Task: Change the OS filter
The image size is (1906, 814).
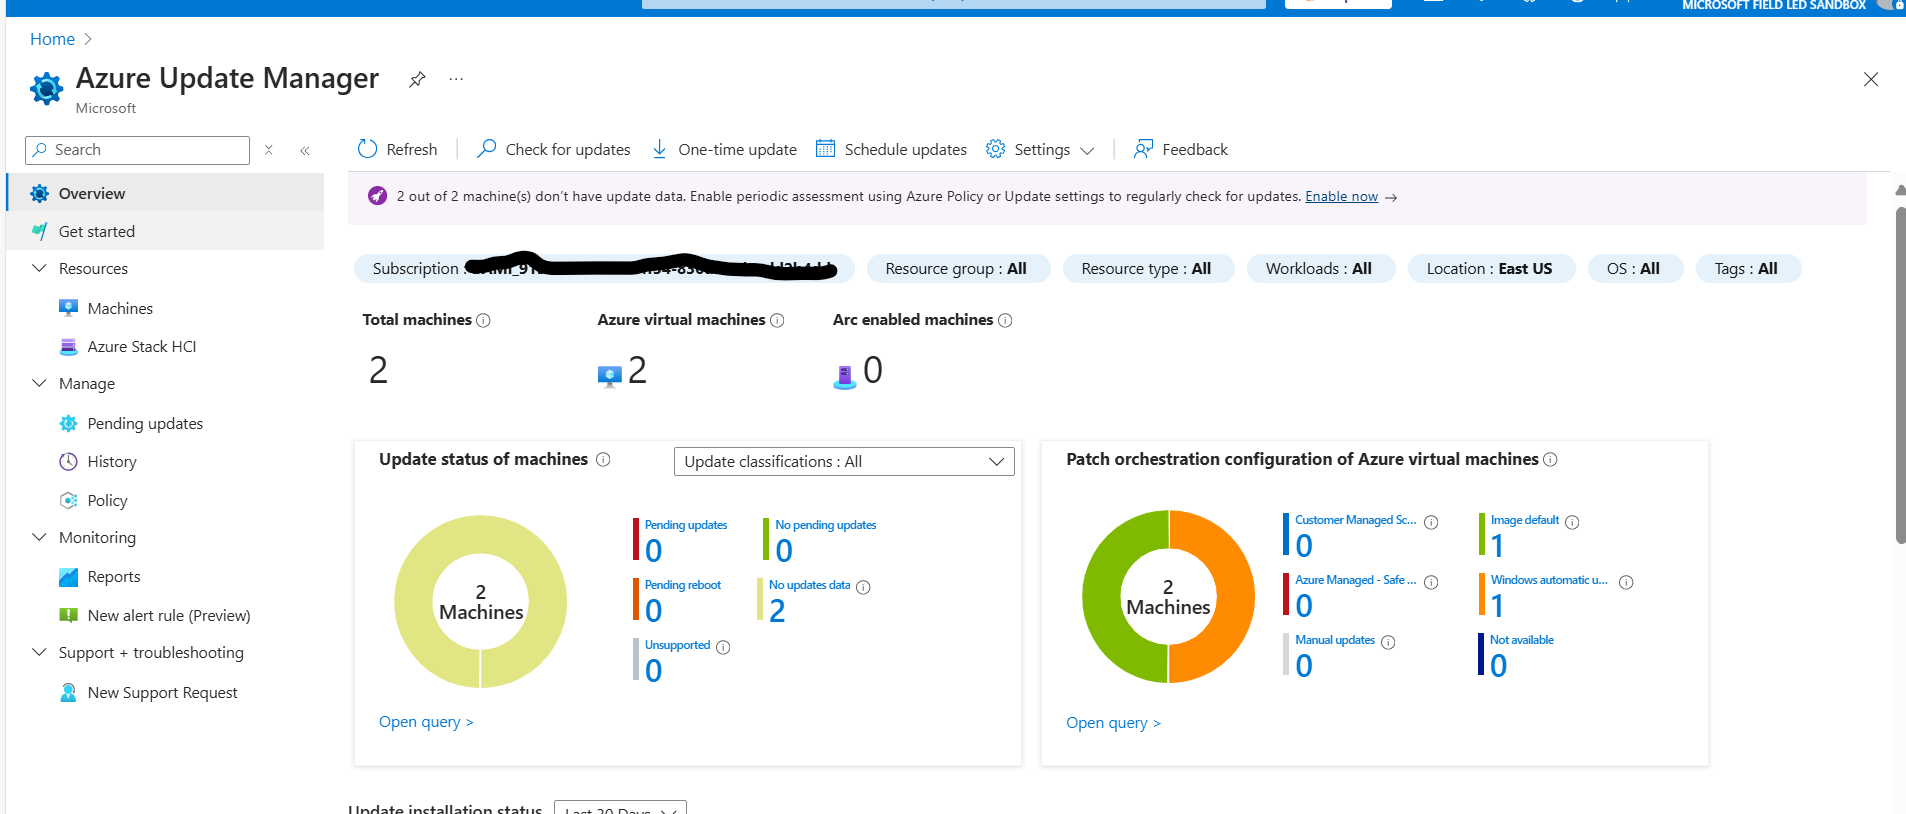Action: [1635, 268]
